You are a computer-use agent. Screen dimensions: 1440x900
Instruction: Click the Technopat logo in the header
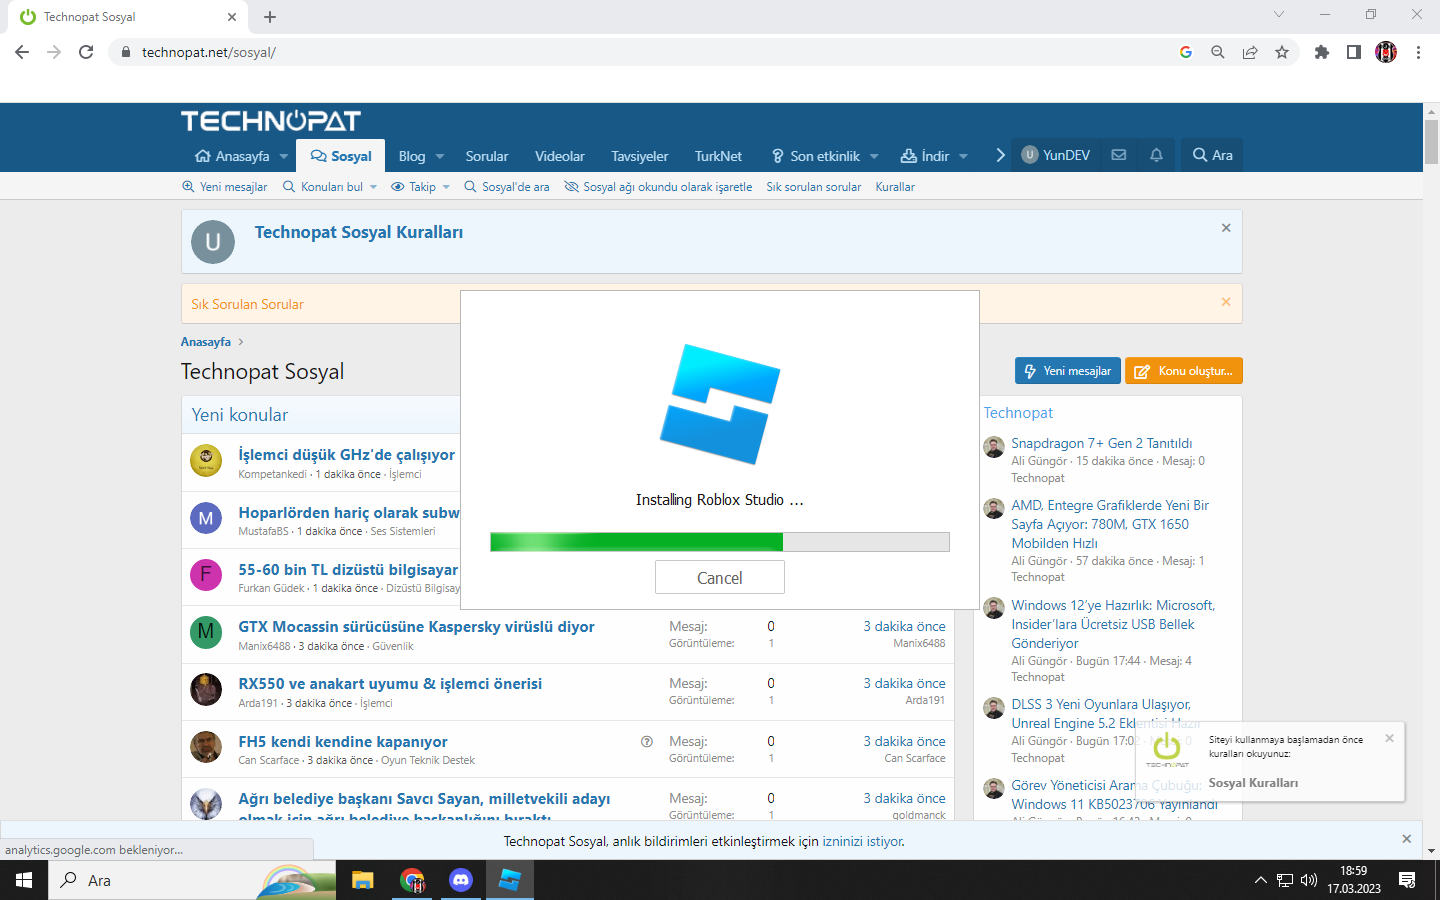271,121
